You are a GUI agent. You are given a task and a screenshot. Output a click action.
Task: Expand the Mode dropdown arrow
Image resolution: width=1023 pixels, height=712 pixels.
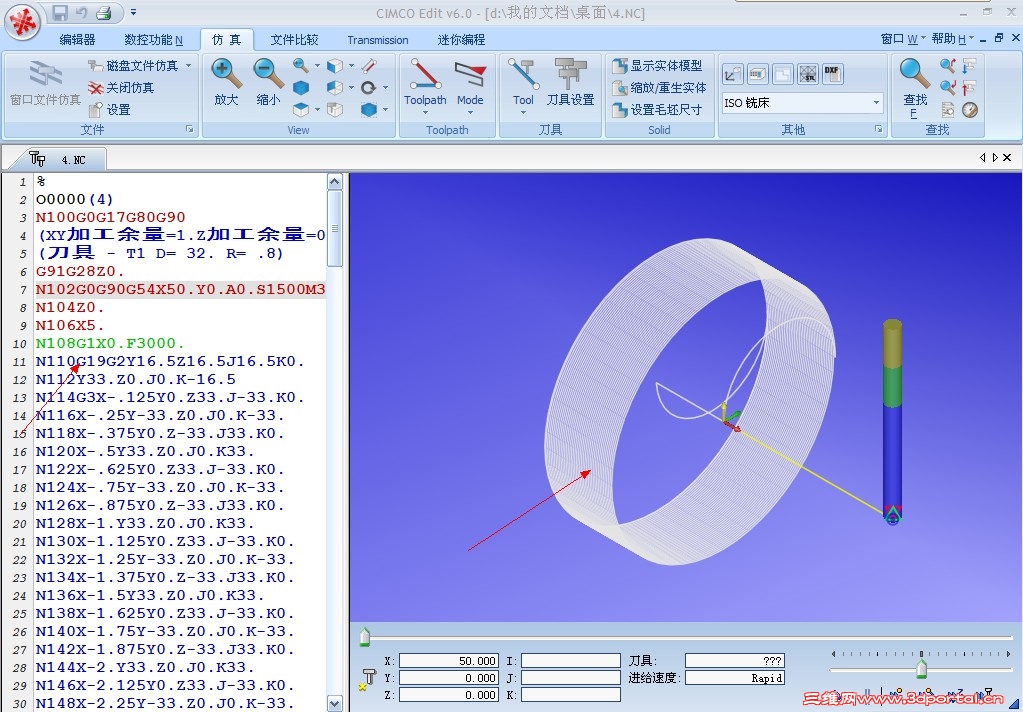[470, 112]
